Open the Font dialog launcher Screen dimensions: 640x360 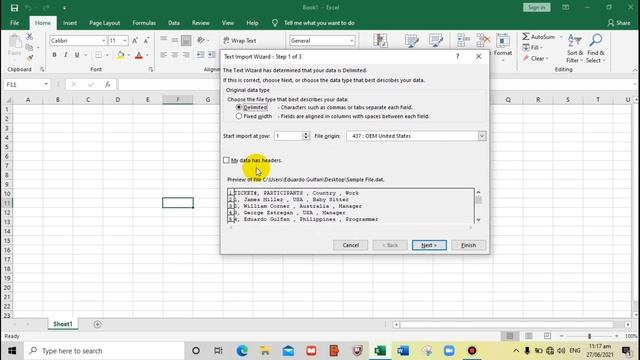click(151, 70)
